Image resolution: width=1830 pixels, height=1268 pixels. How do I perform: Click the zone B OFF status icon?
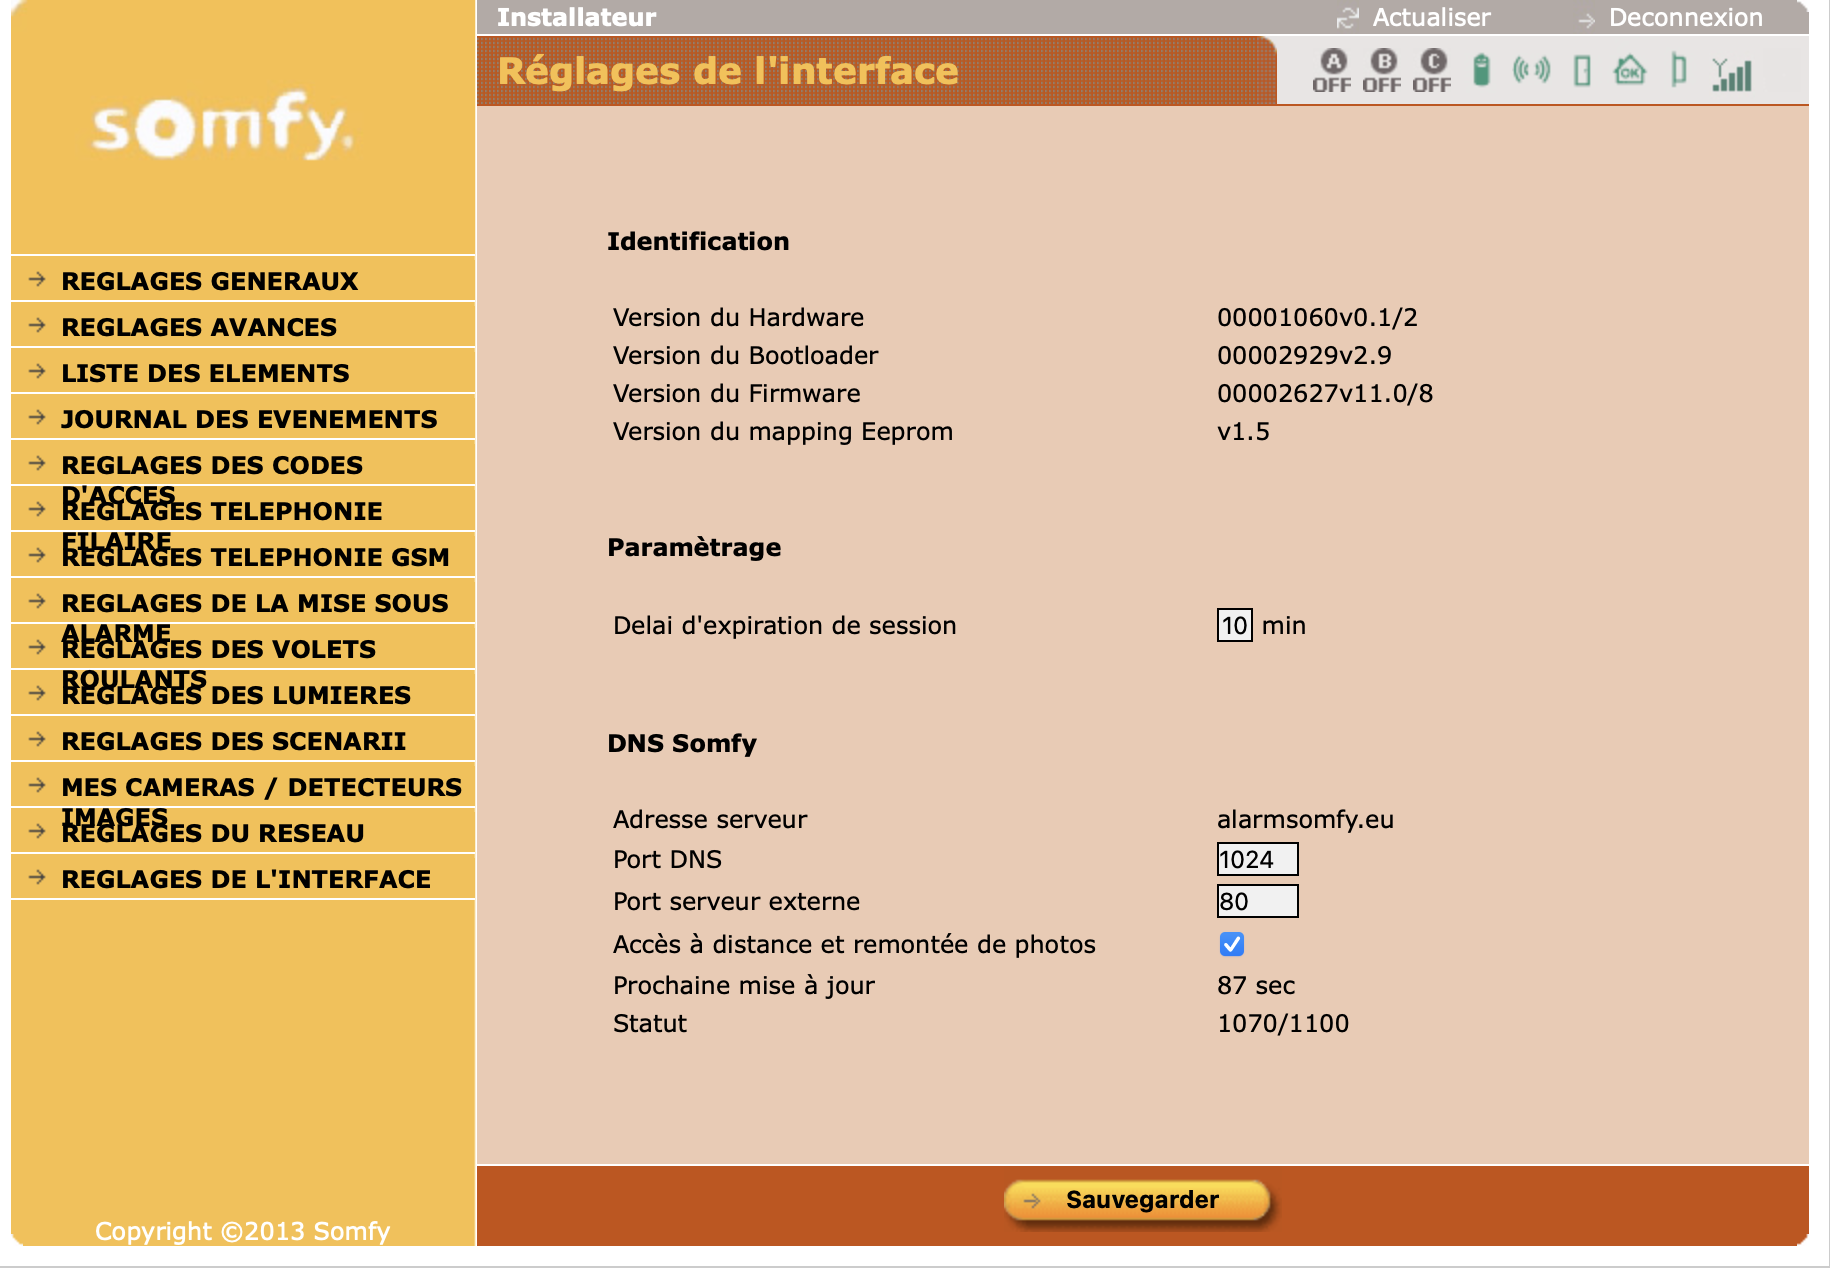click(x=1382, y=71)
